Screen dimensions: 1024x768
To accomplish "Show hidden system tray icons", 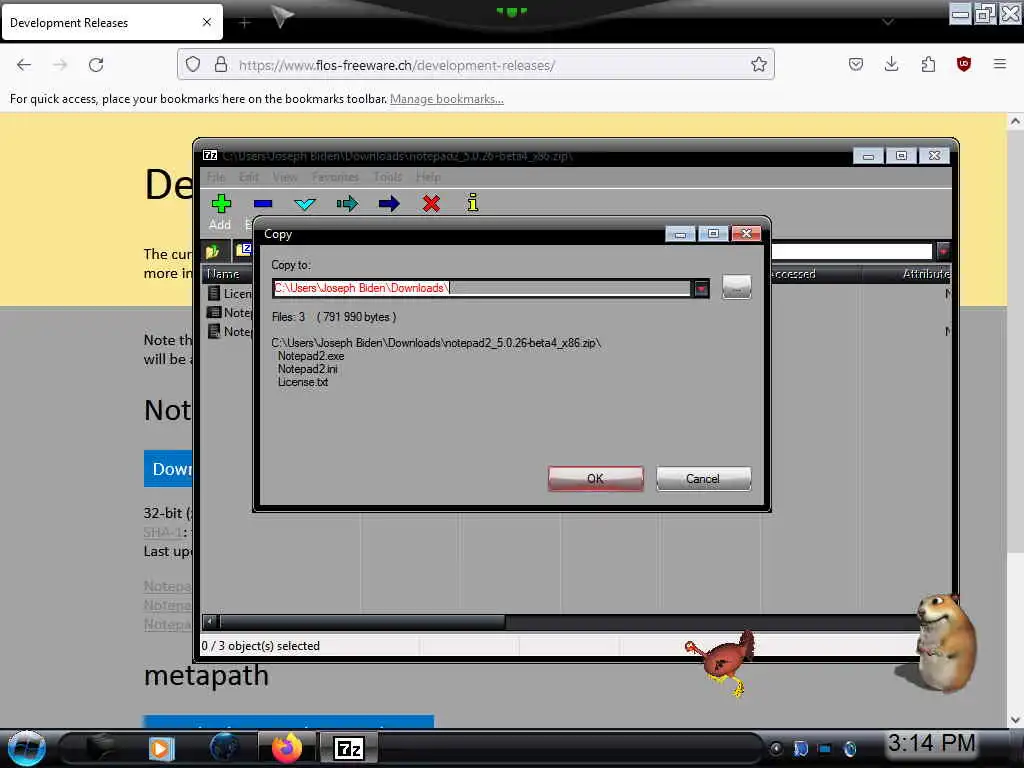I will click(776, 748).
